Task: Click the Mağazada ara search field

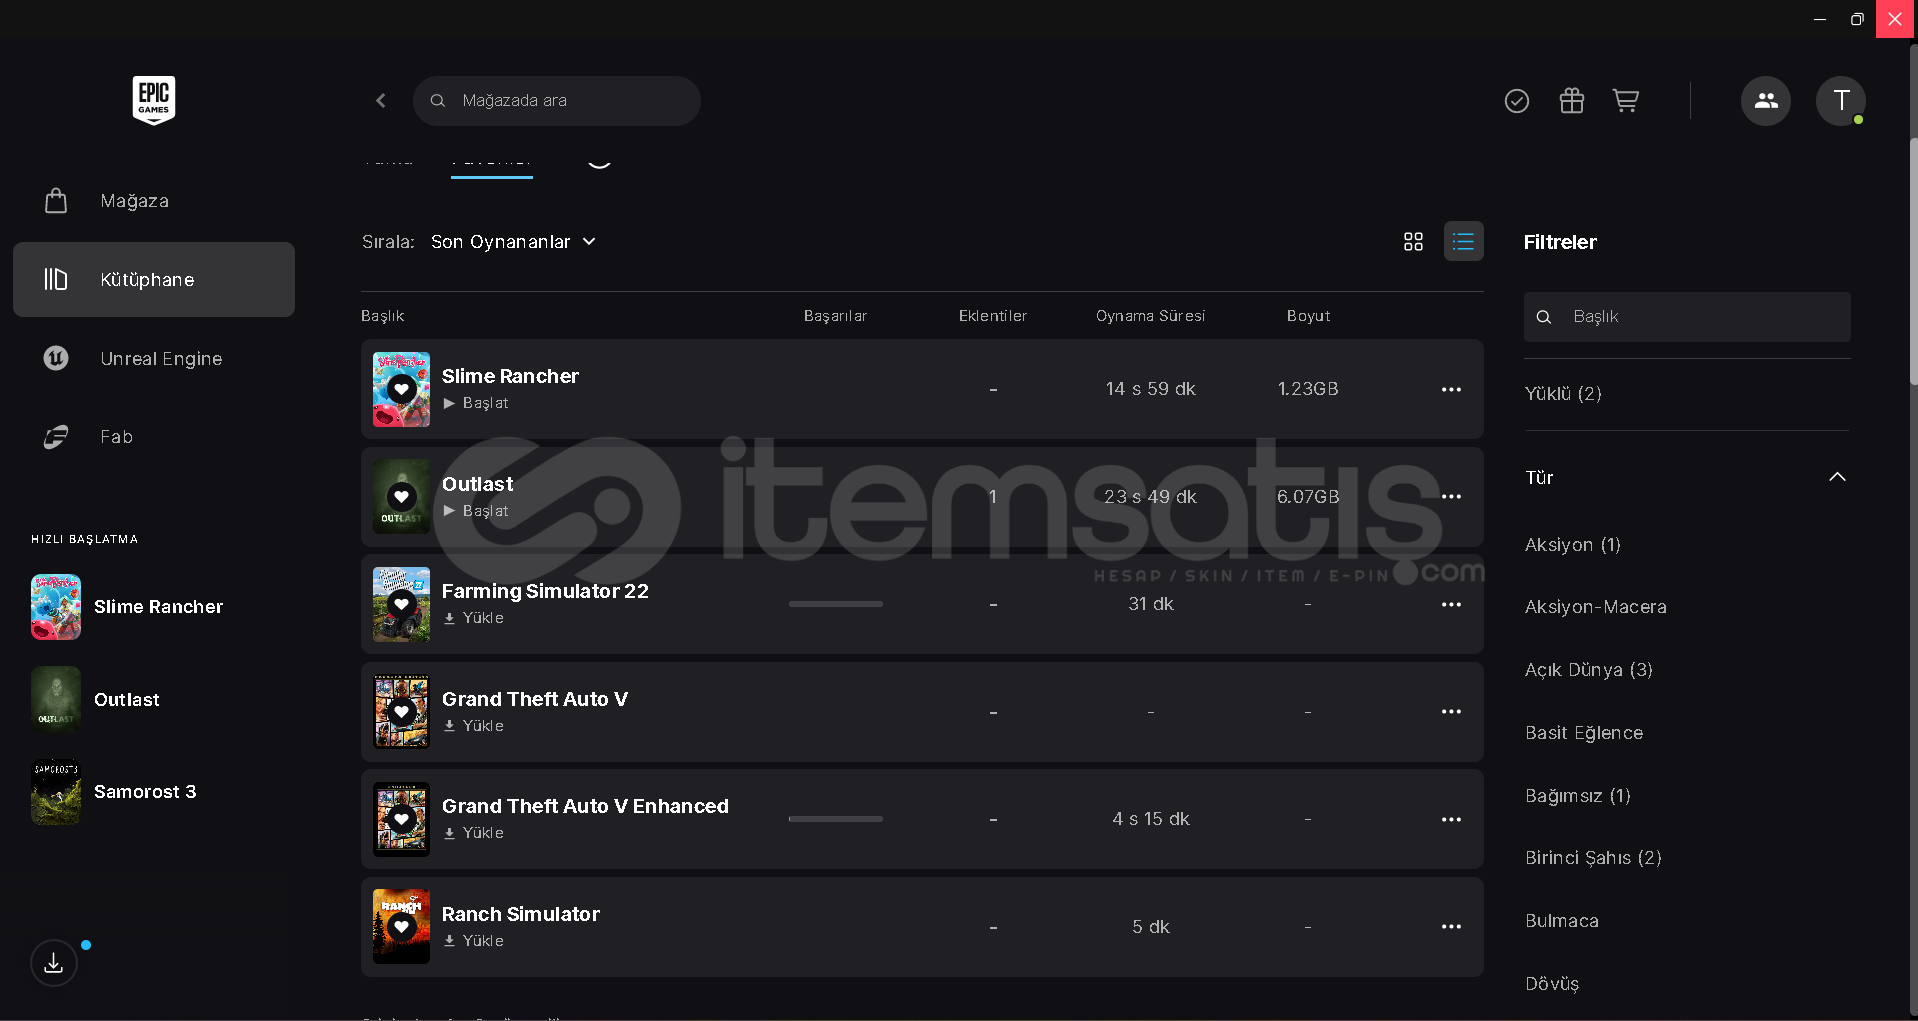Action: 557,101
